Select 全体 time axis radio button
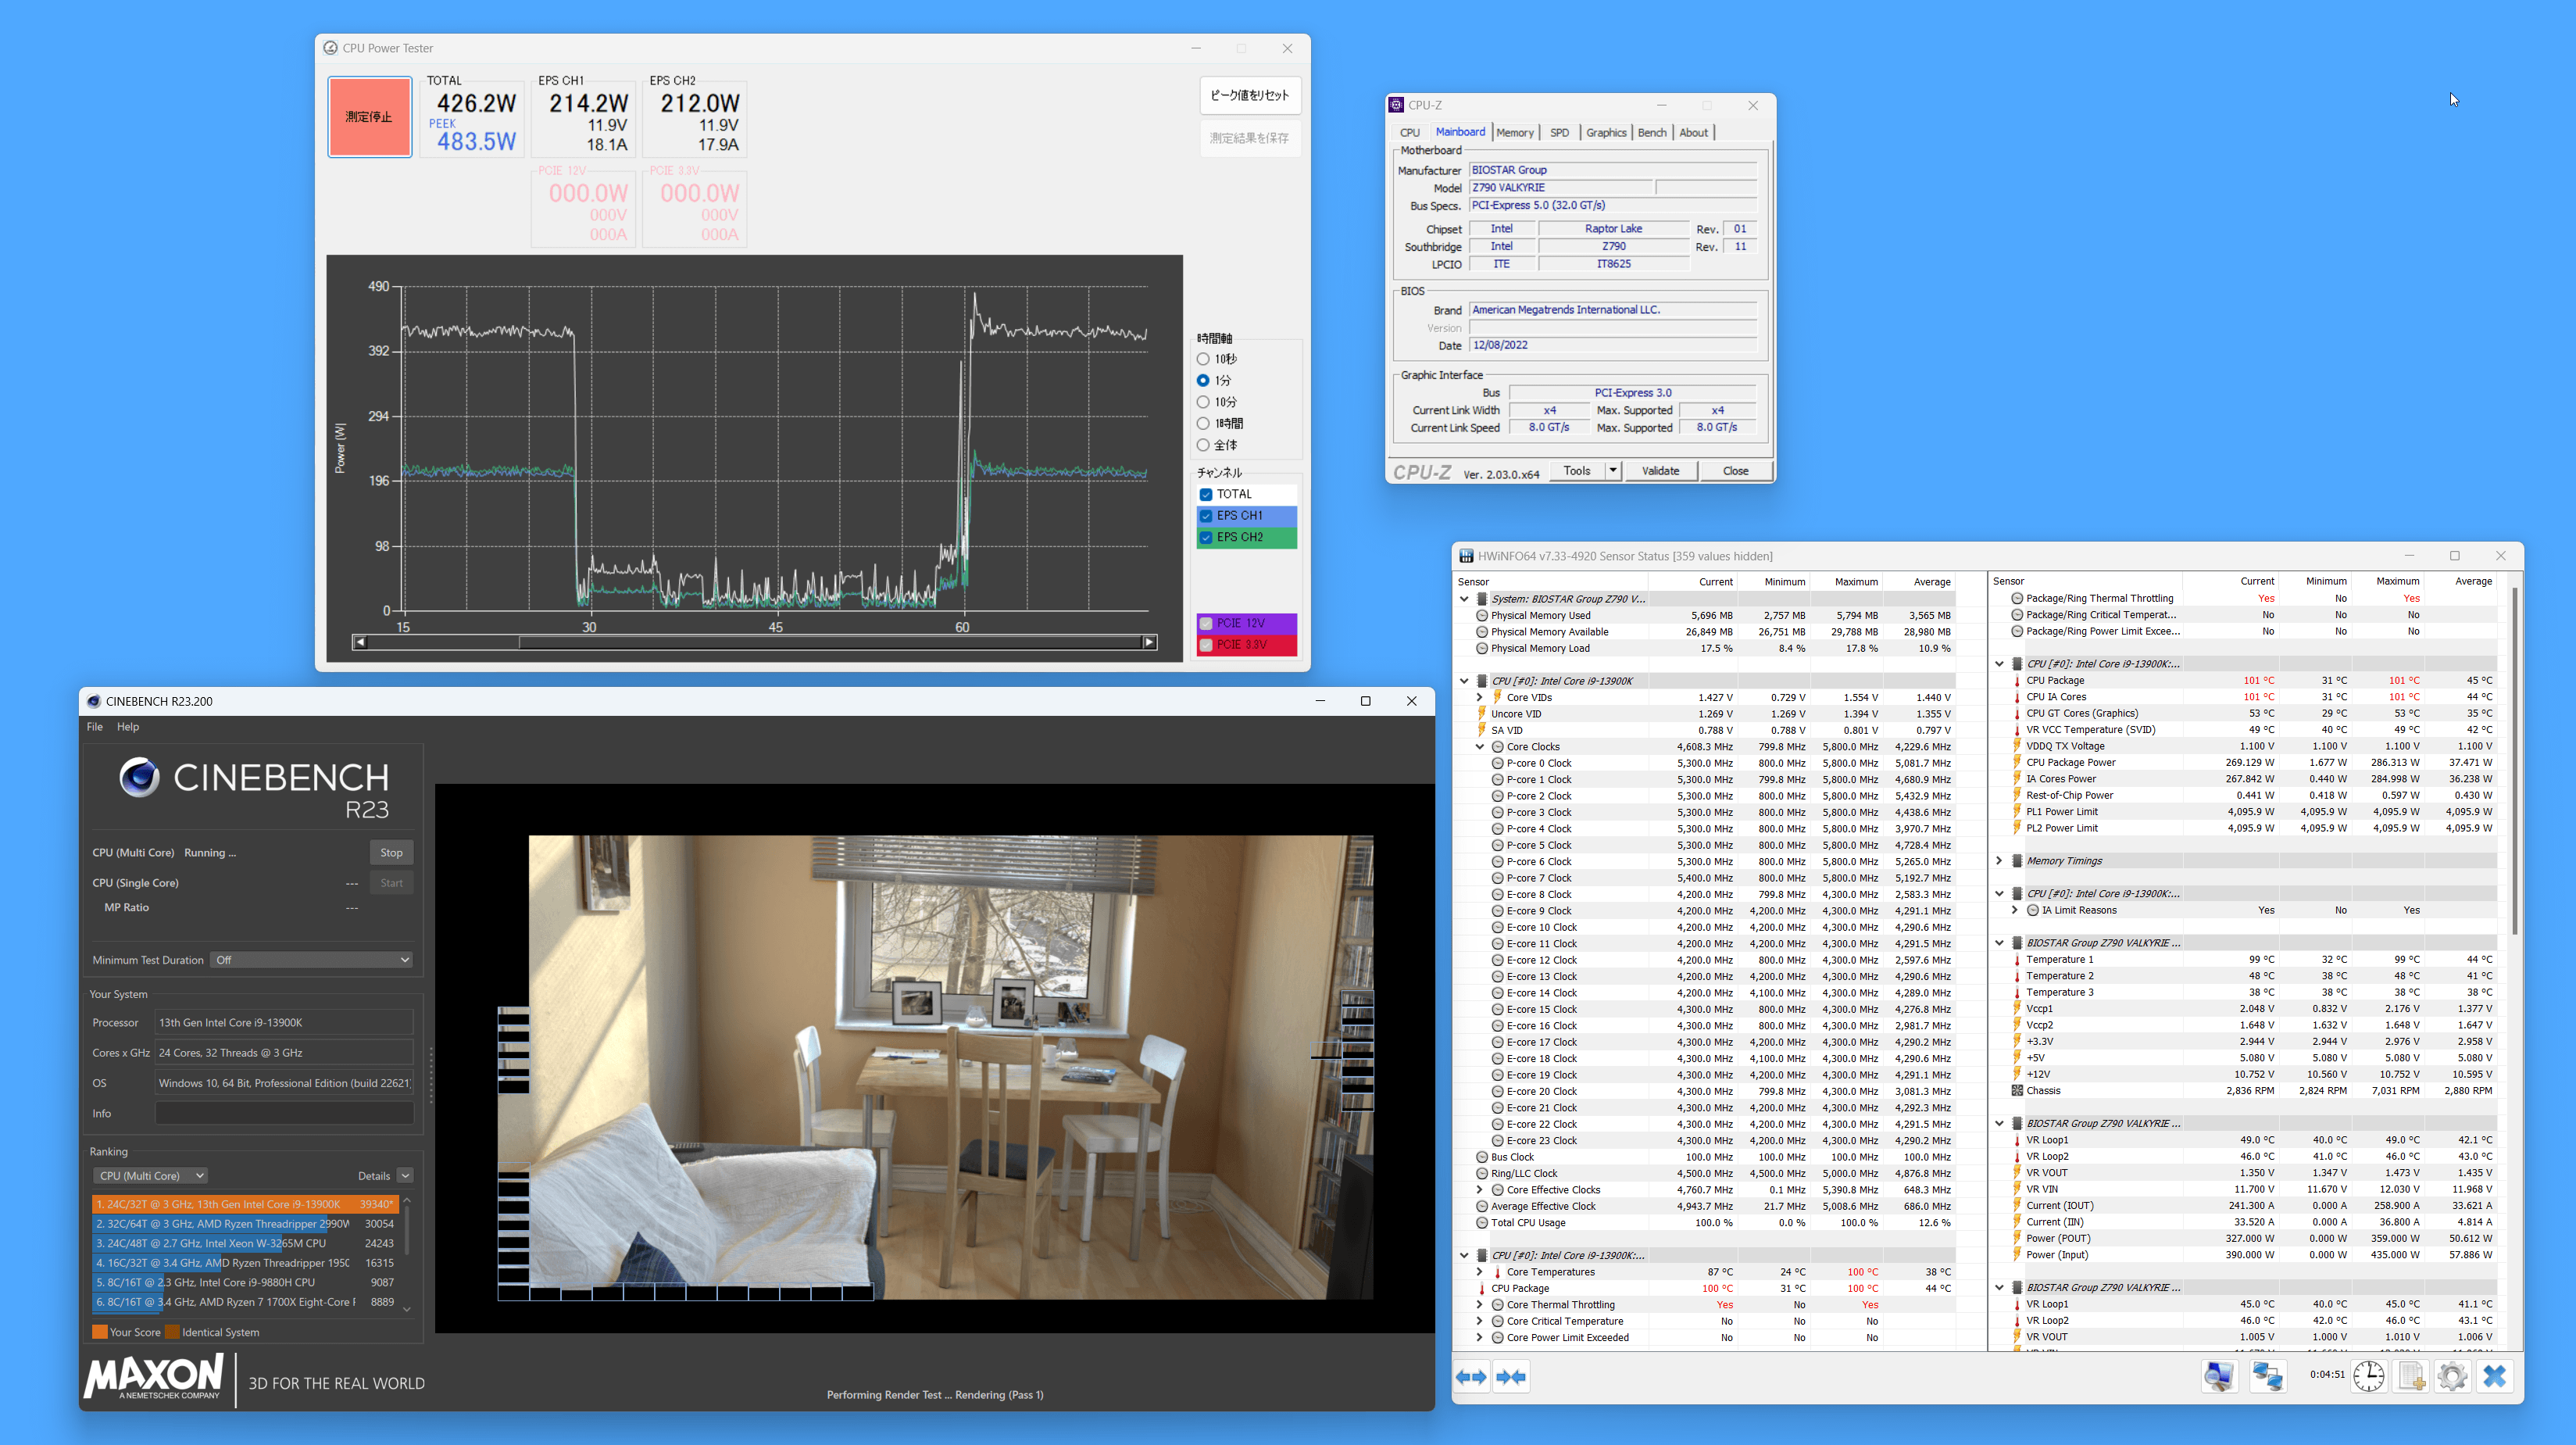Screen dimensions: 2576x1445 coord(1203,445)
